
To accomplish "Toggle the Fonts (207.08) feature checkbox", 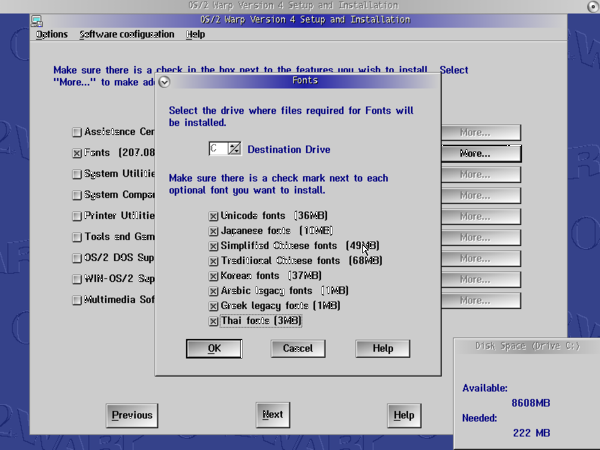I will coord(77,153).
